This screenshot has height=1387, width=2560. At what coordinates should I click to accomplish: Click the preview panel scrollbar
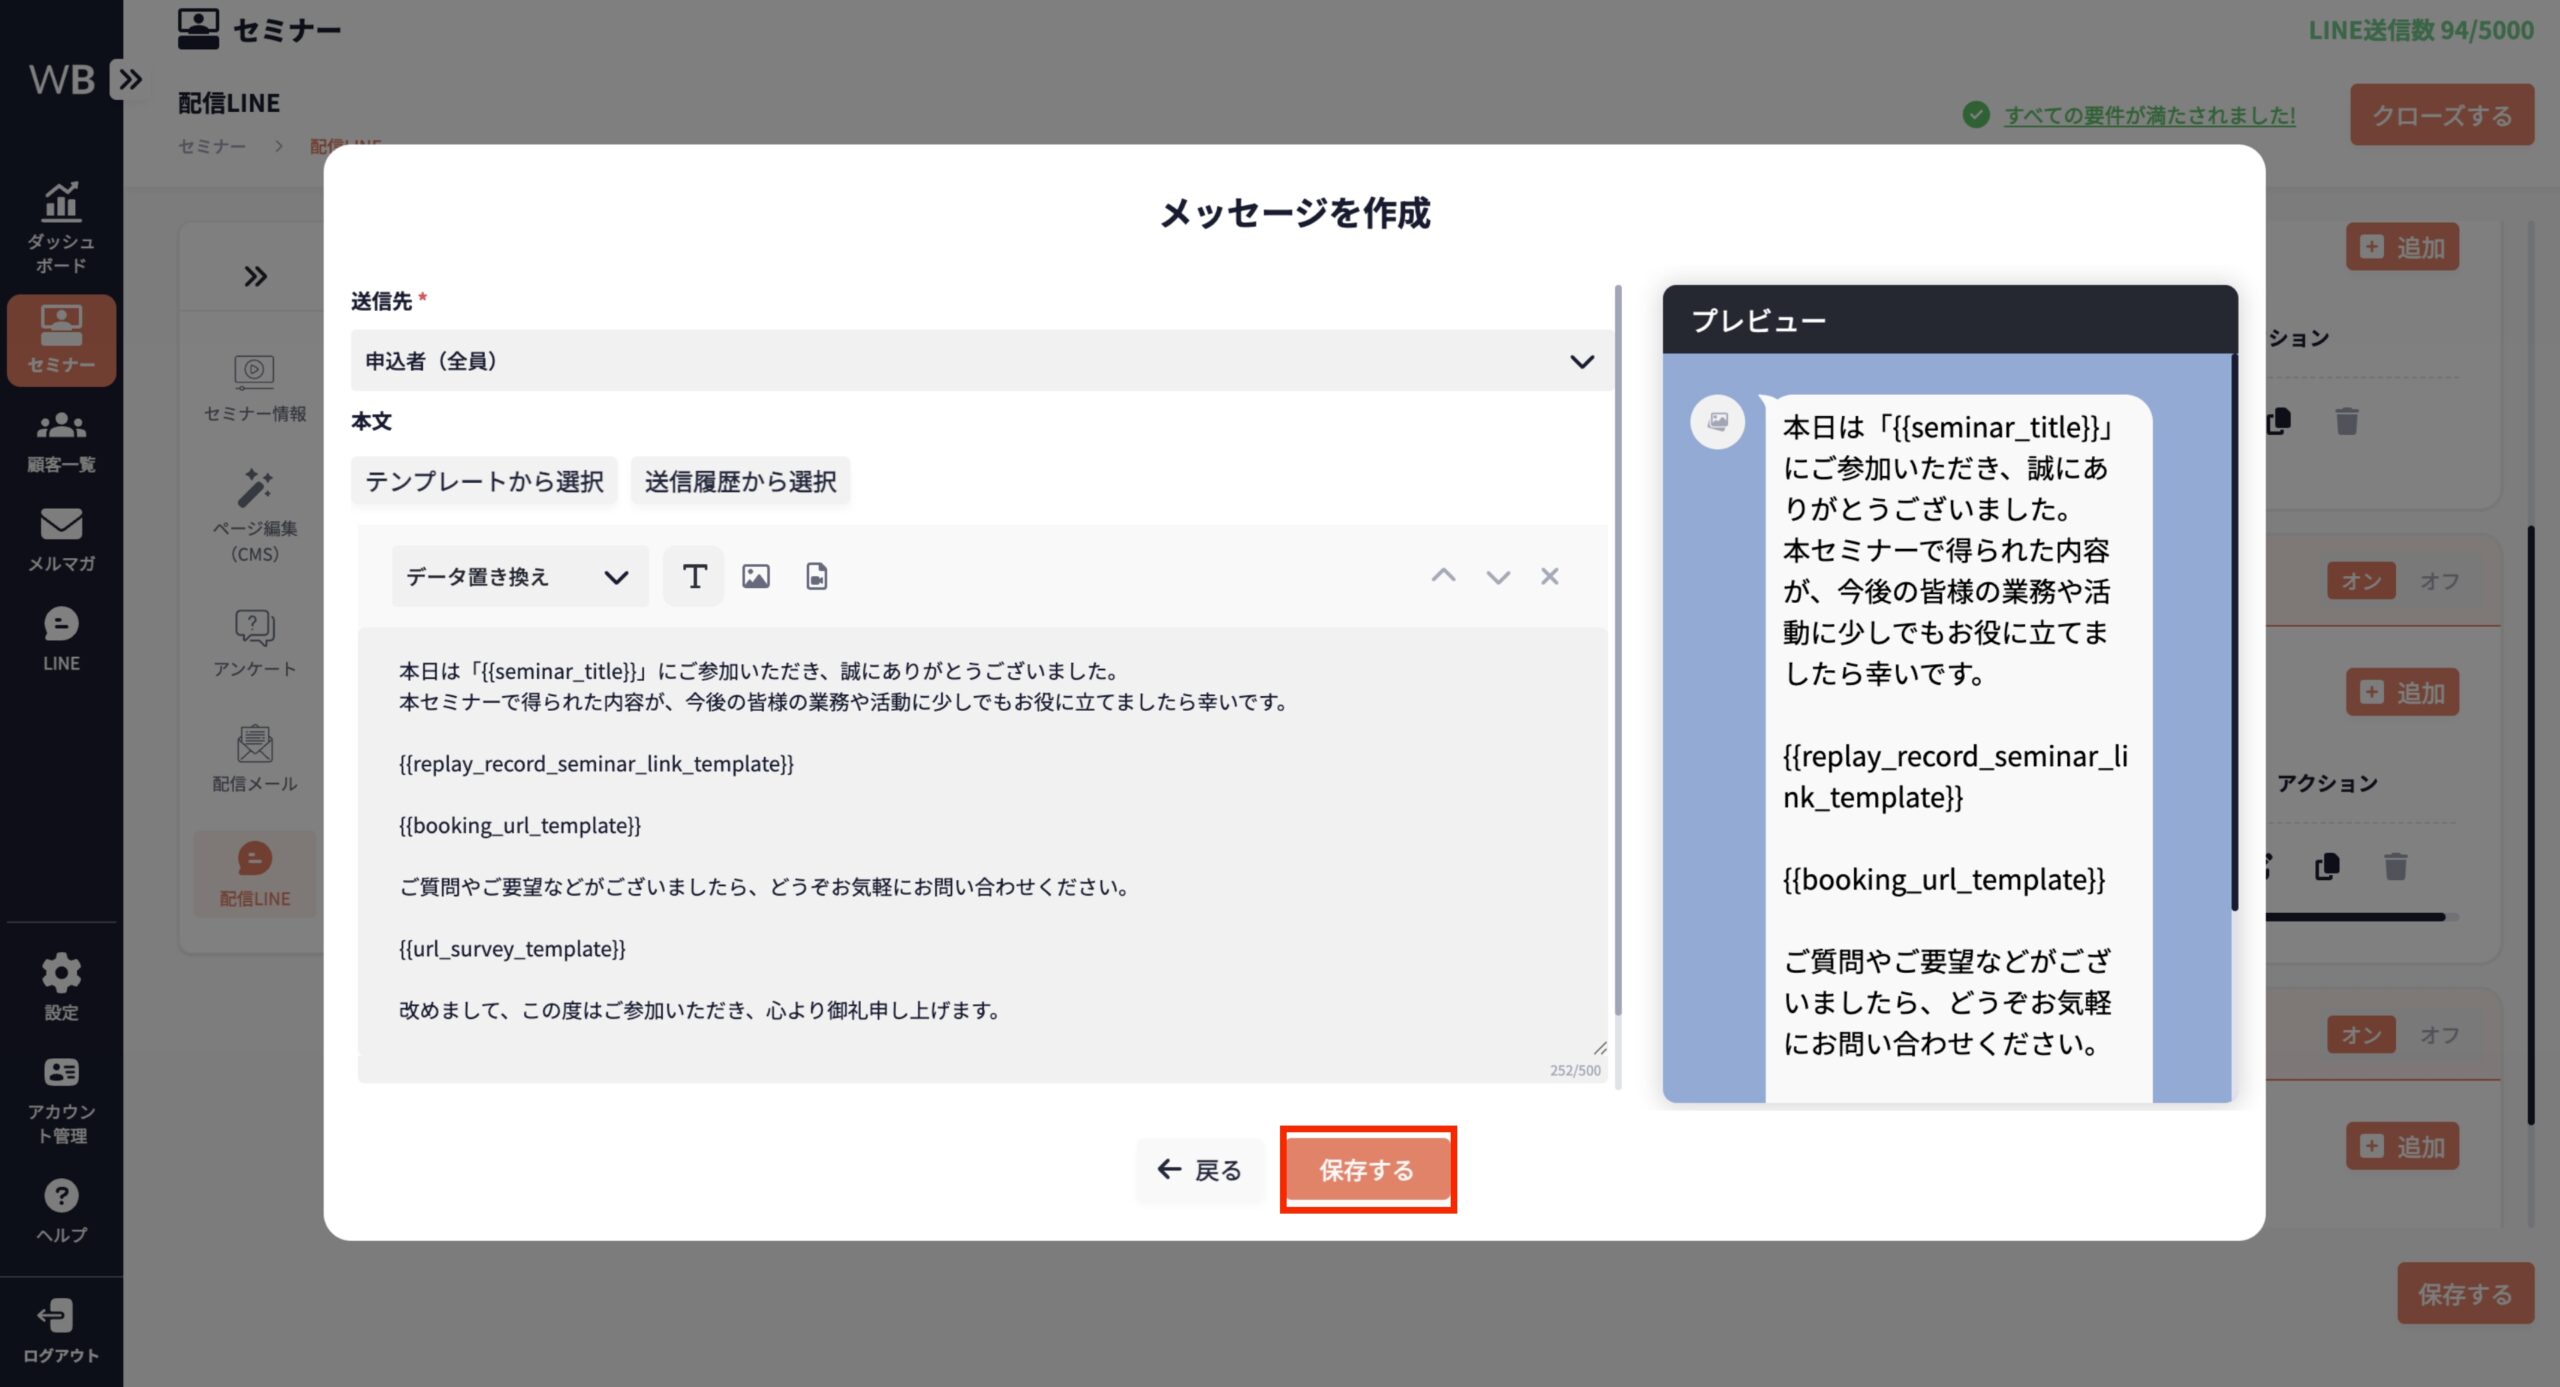pyautogui.click(x=2234, y=630)
